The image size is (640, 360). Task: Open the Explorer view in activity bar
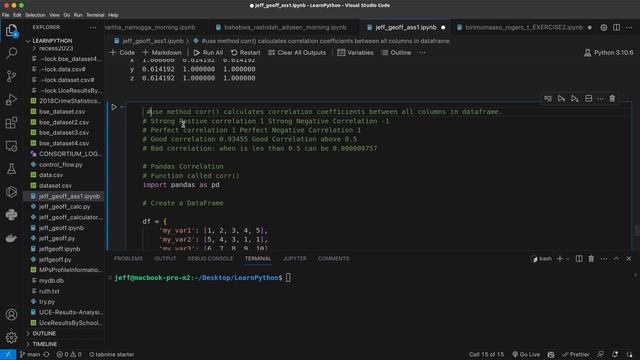[x=11, y=30]
